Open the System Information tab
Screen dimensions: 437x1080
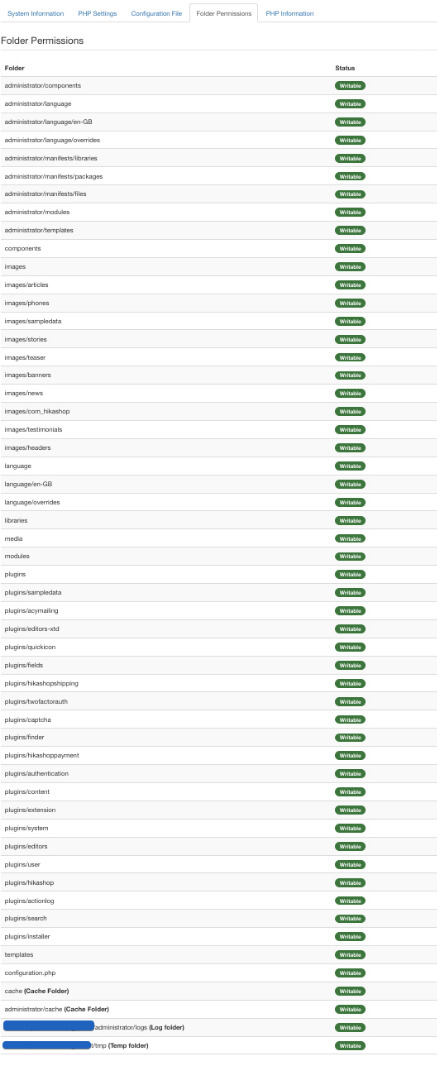(35, 14)
